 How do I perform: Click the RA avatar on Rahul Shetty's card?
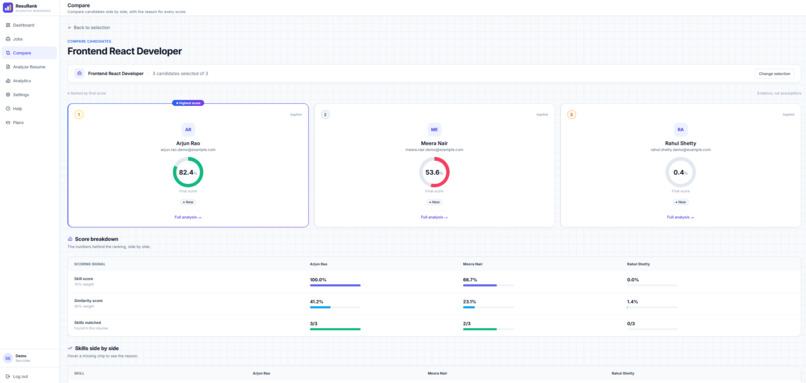coord(681,130)
